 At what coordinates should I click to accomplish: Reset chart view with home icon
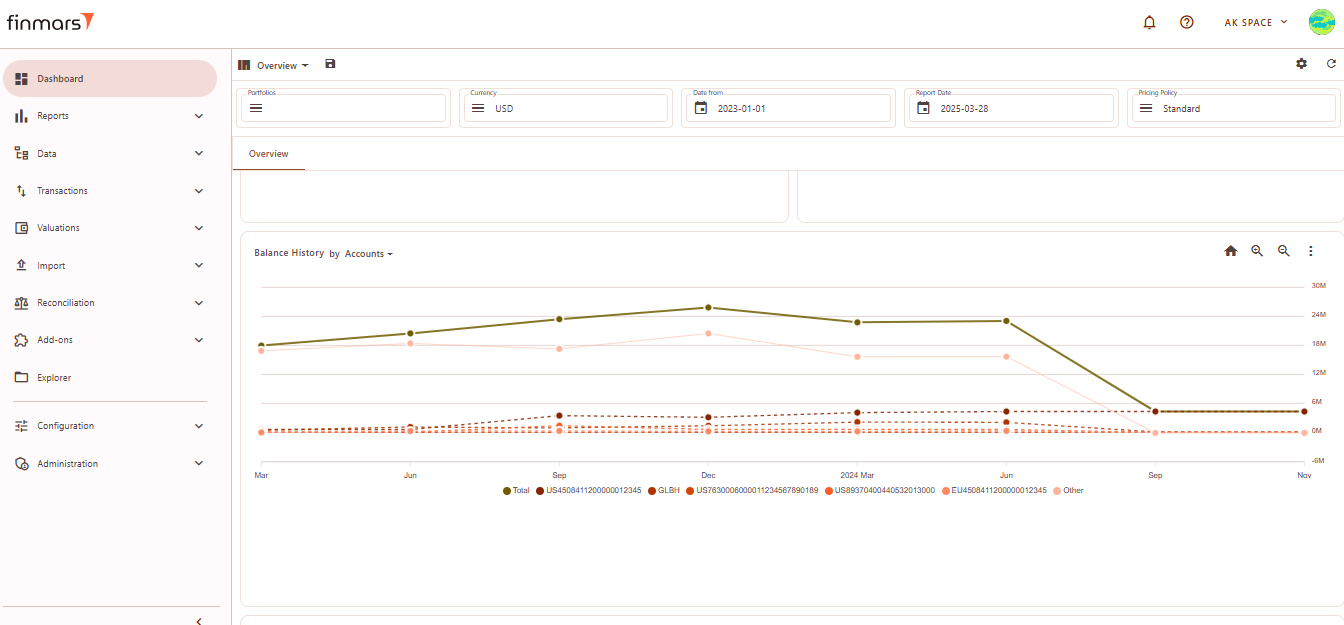(x=1231, y=251)
